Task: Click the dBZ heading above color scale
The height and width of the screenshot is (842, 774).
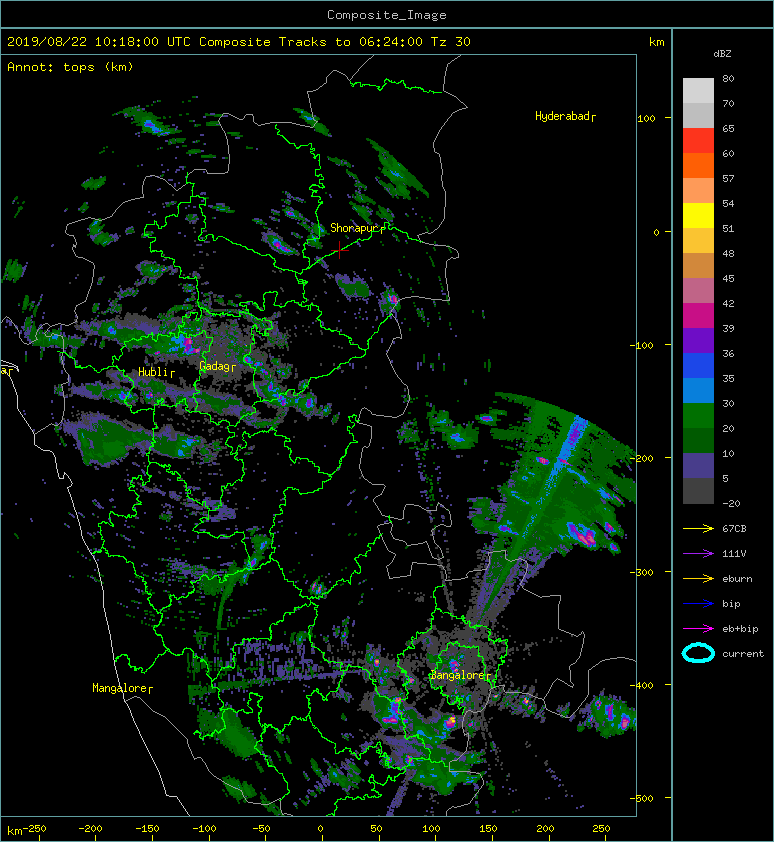Action: point(722,54)
